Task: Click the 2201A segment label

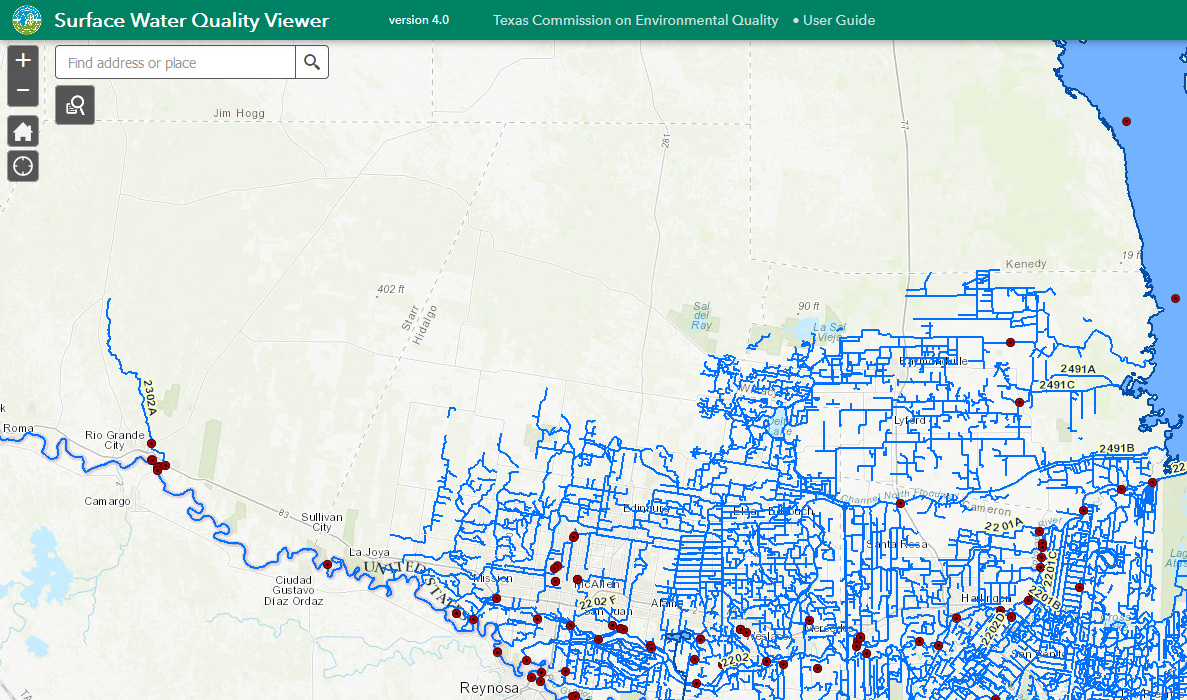Action: pos(1003,524)
